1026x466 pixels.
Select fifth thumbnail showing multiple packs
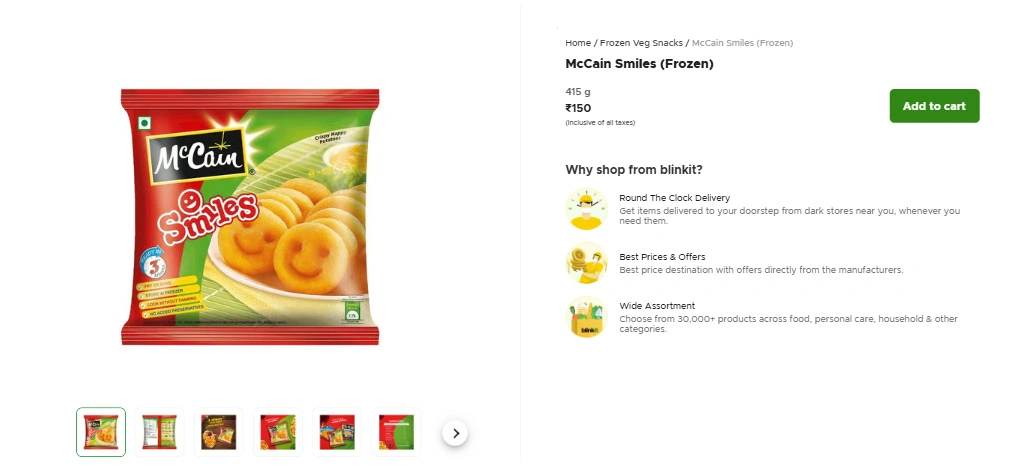coord(336,432)
